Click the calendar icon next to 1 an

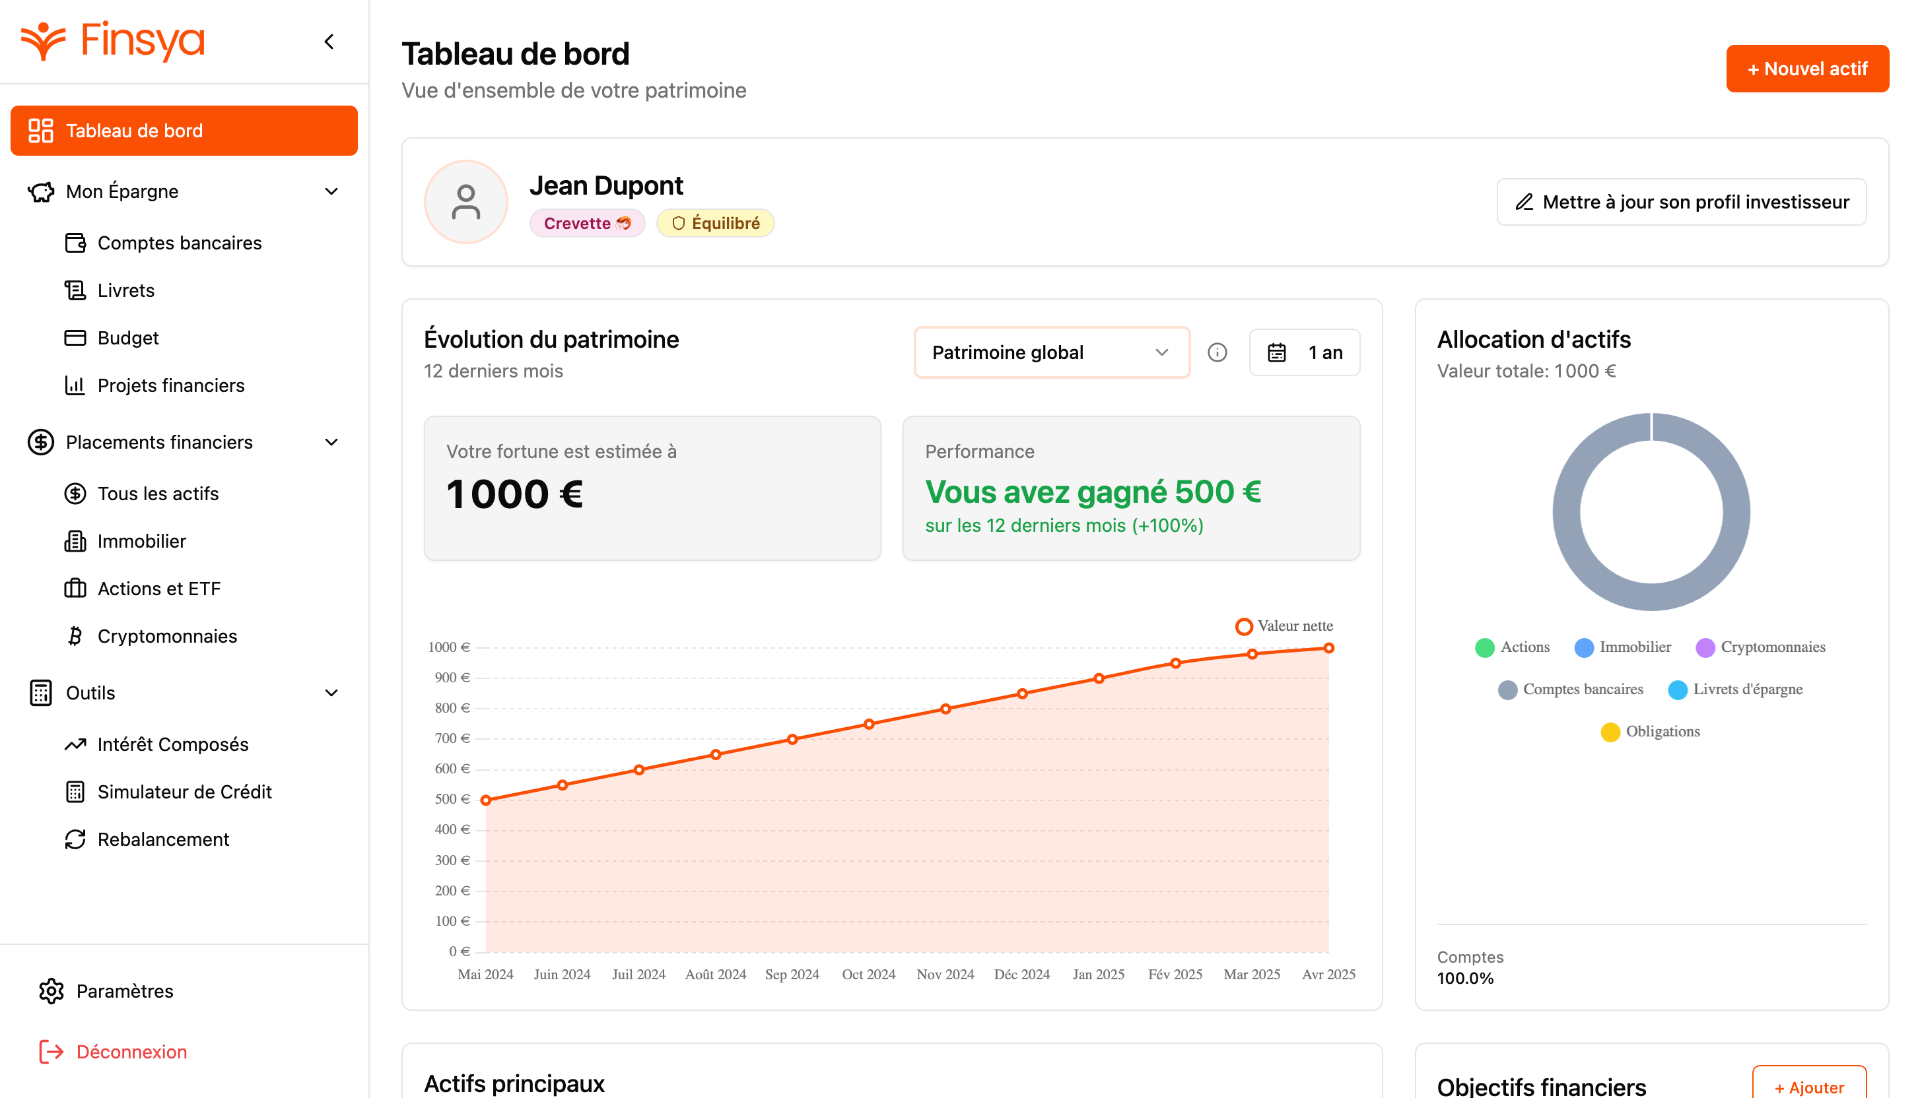tap(1277, 353)
